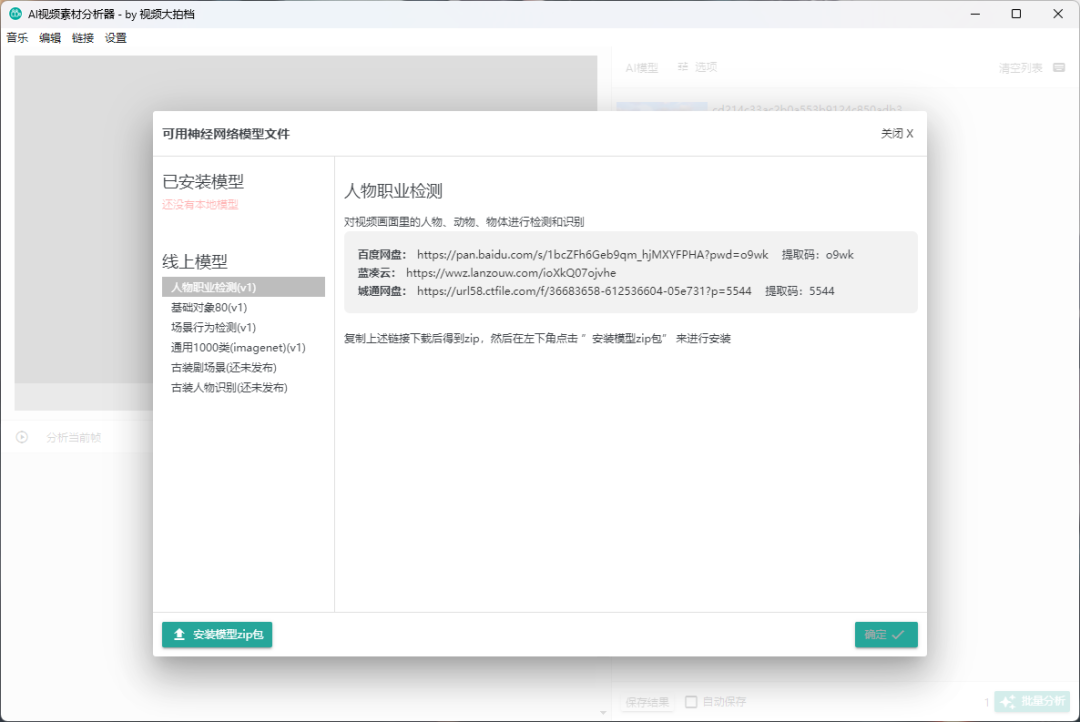Select 通用1000类(imagenet)(v1) model
The height and width of the screenshot is (722, 1080).
238,348
